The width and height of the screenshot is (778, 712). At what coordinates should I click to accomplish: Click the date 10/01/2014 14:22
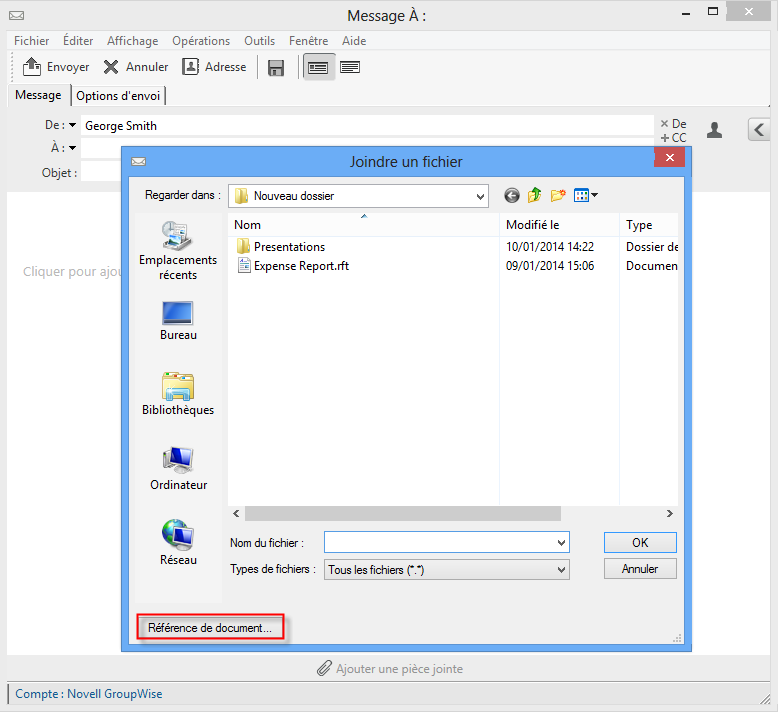[550, 247]
